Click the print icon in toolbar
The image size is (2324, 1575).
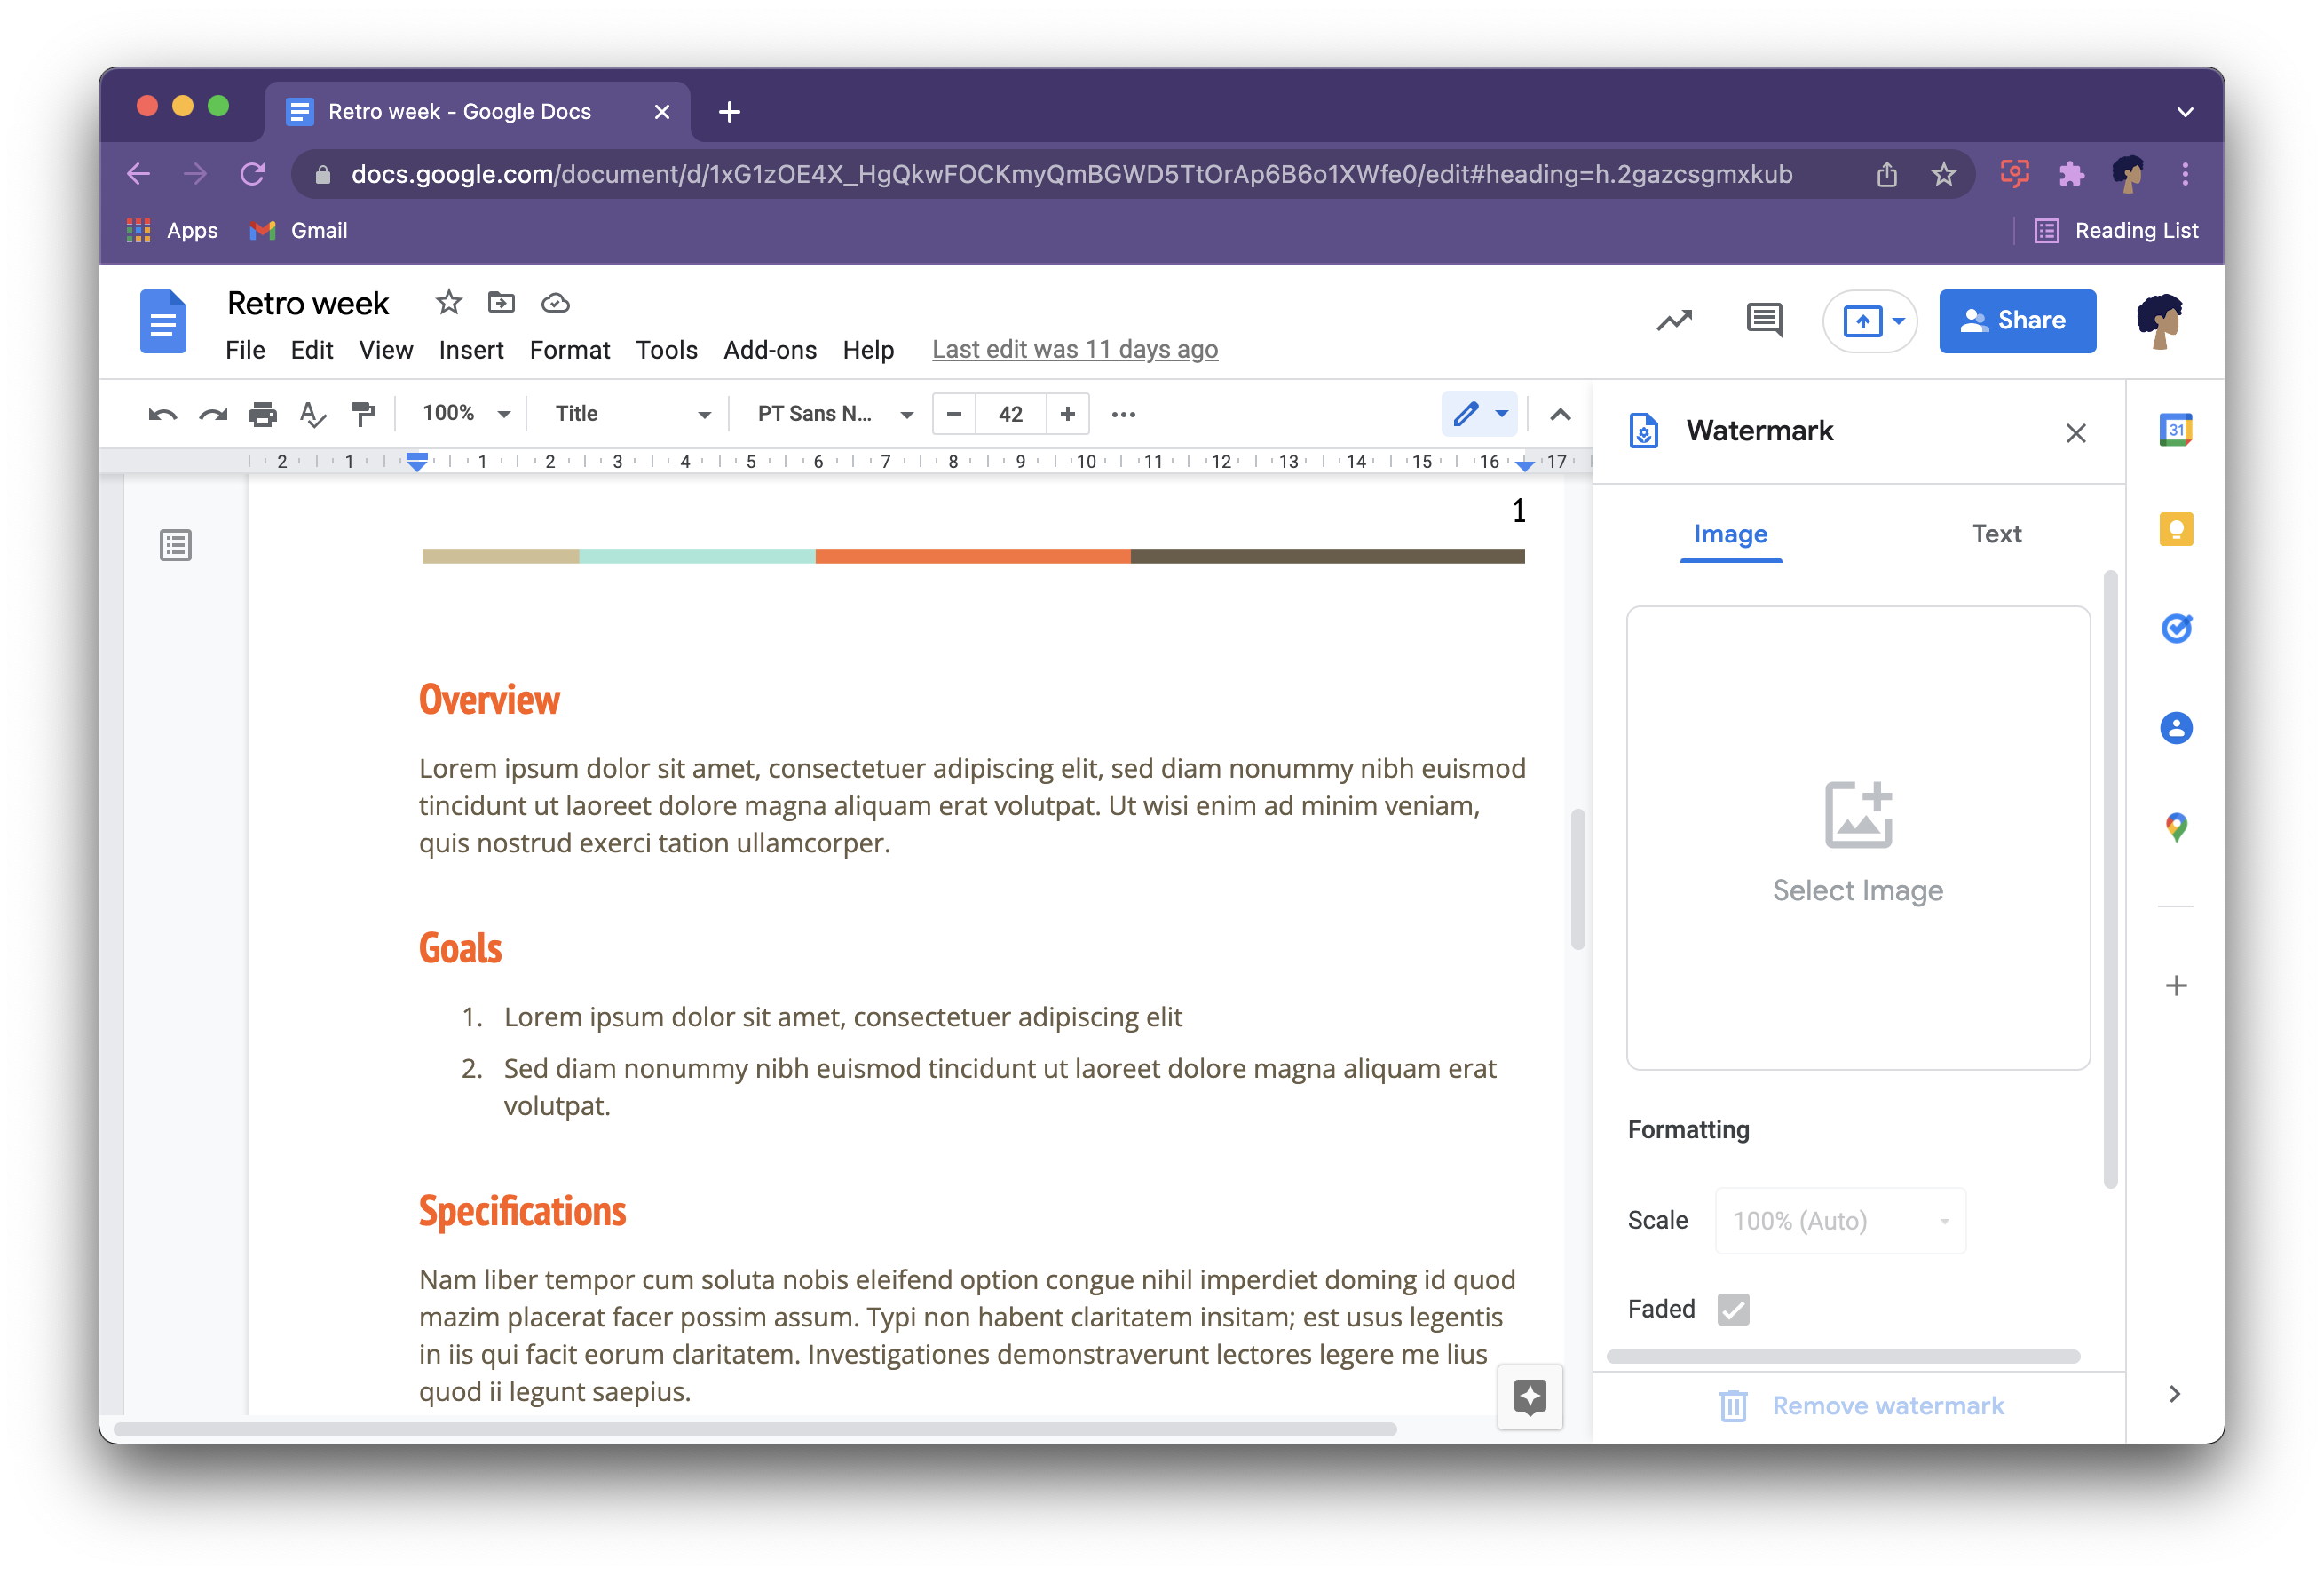click(x=258, y=415)
